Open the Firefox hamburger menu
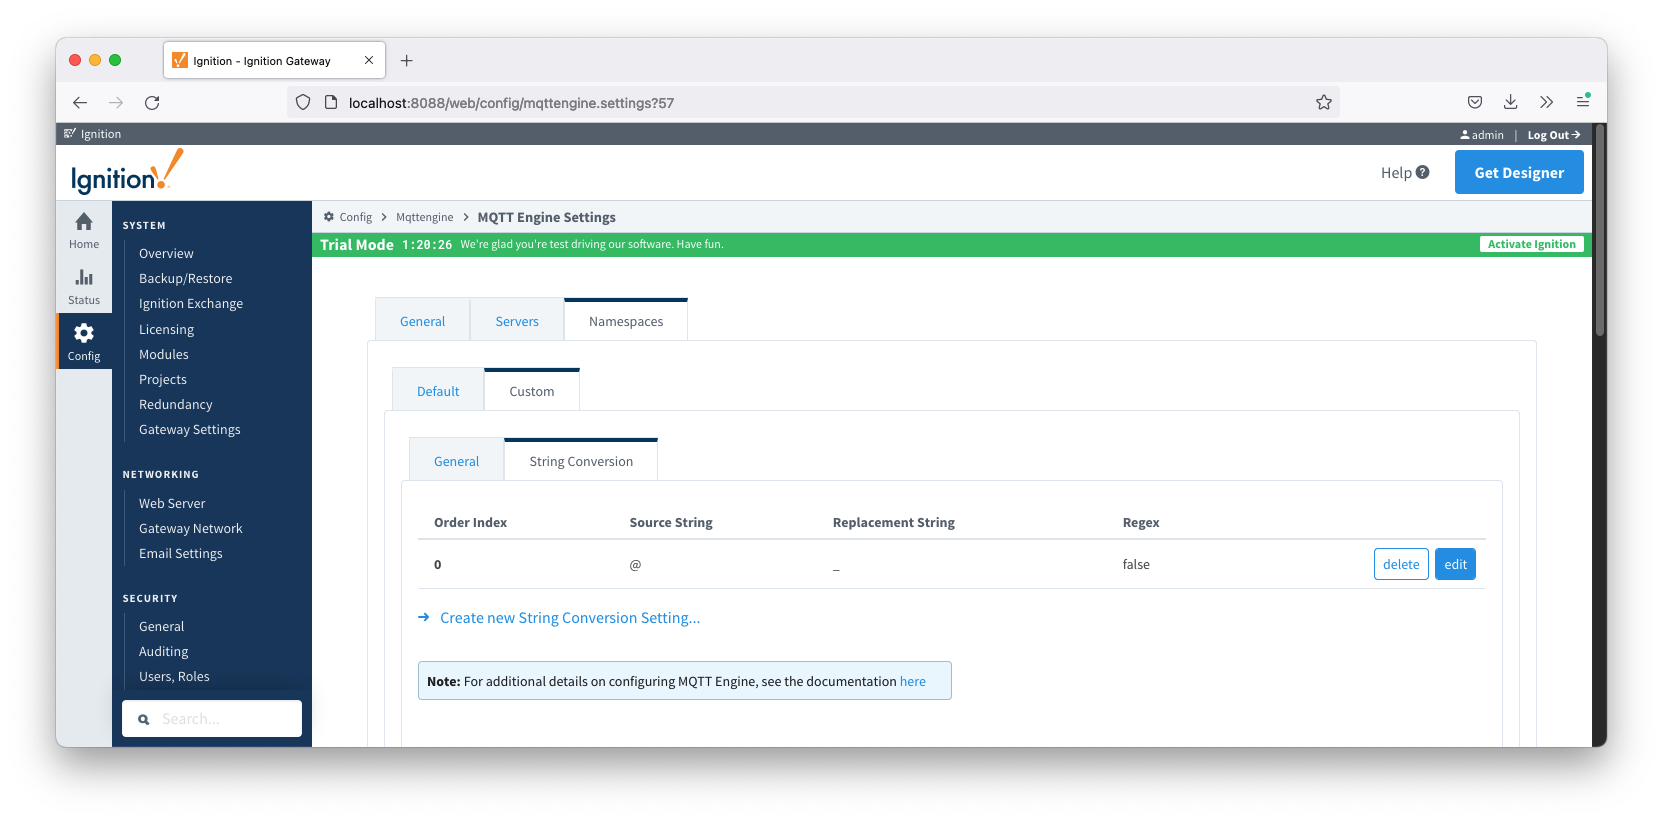 point(1583,102)
